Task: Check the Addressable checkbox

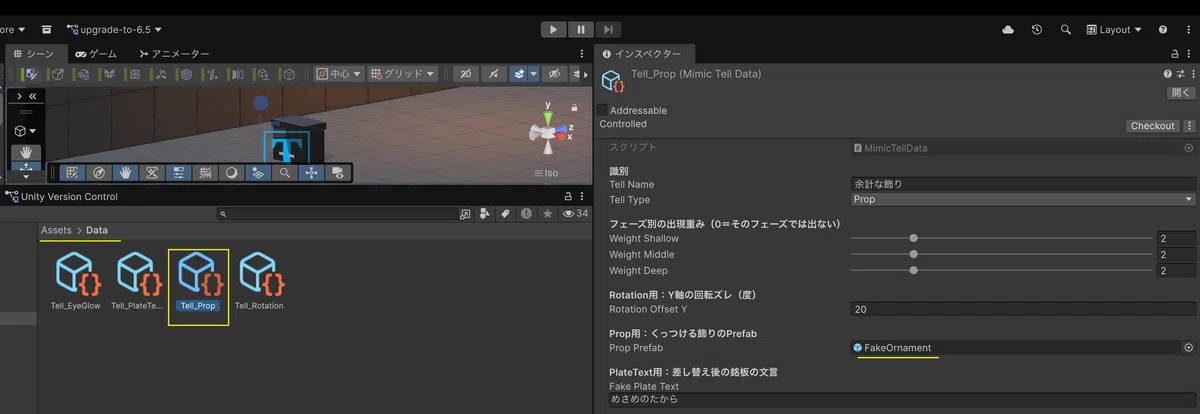Action: coord(602,110)
